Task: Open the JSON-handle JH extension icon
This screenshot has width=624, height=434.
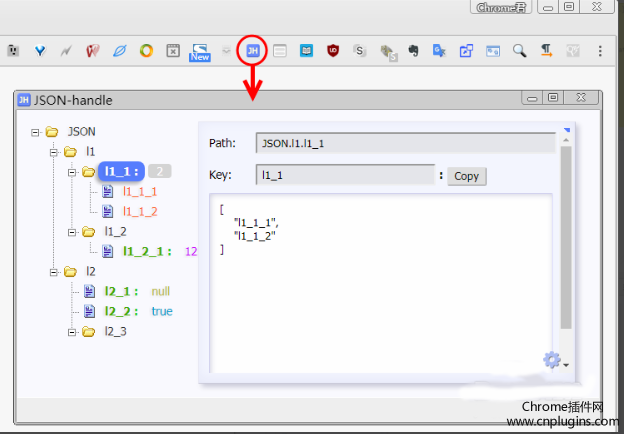Action: [x=253, y=51]
